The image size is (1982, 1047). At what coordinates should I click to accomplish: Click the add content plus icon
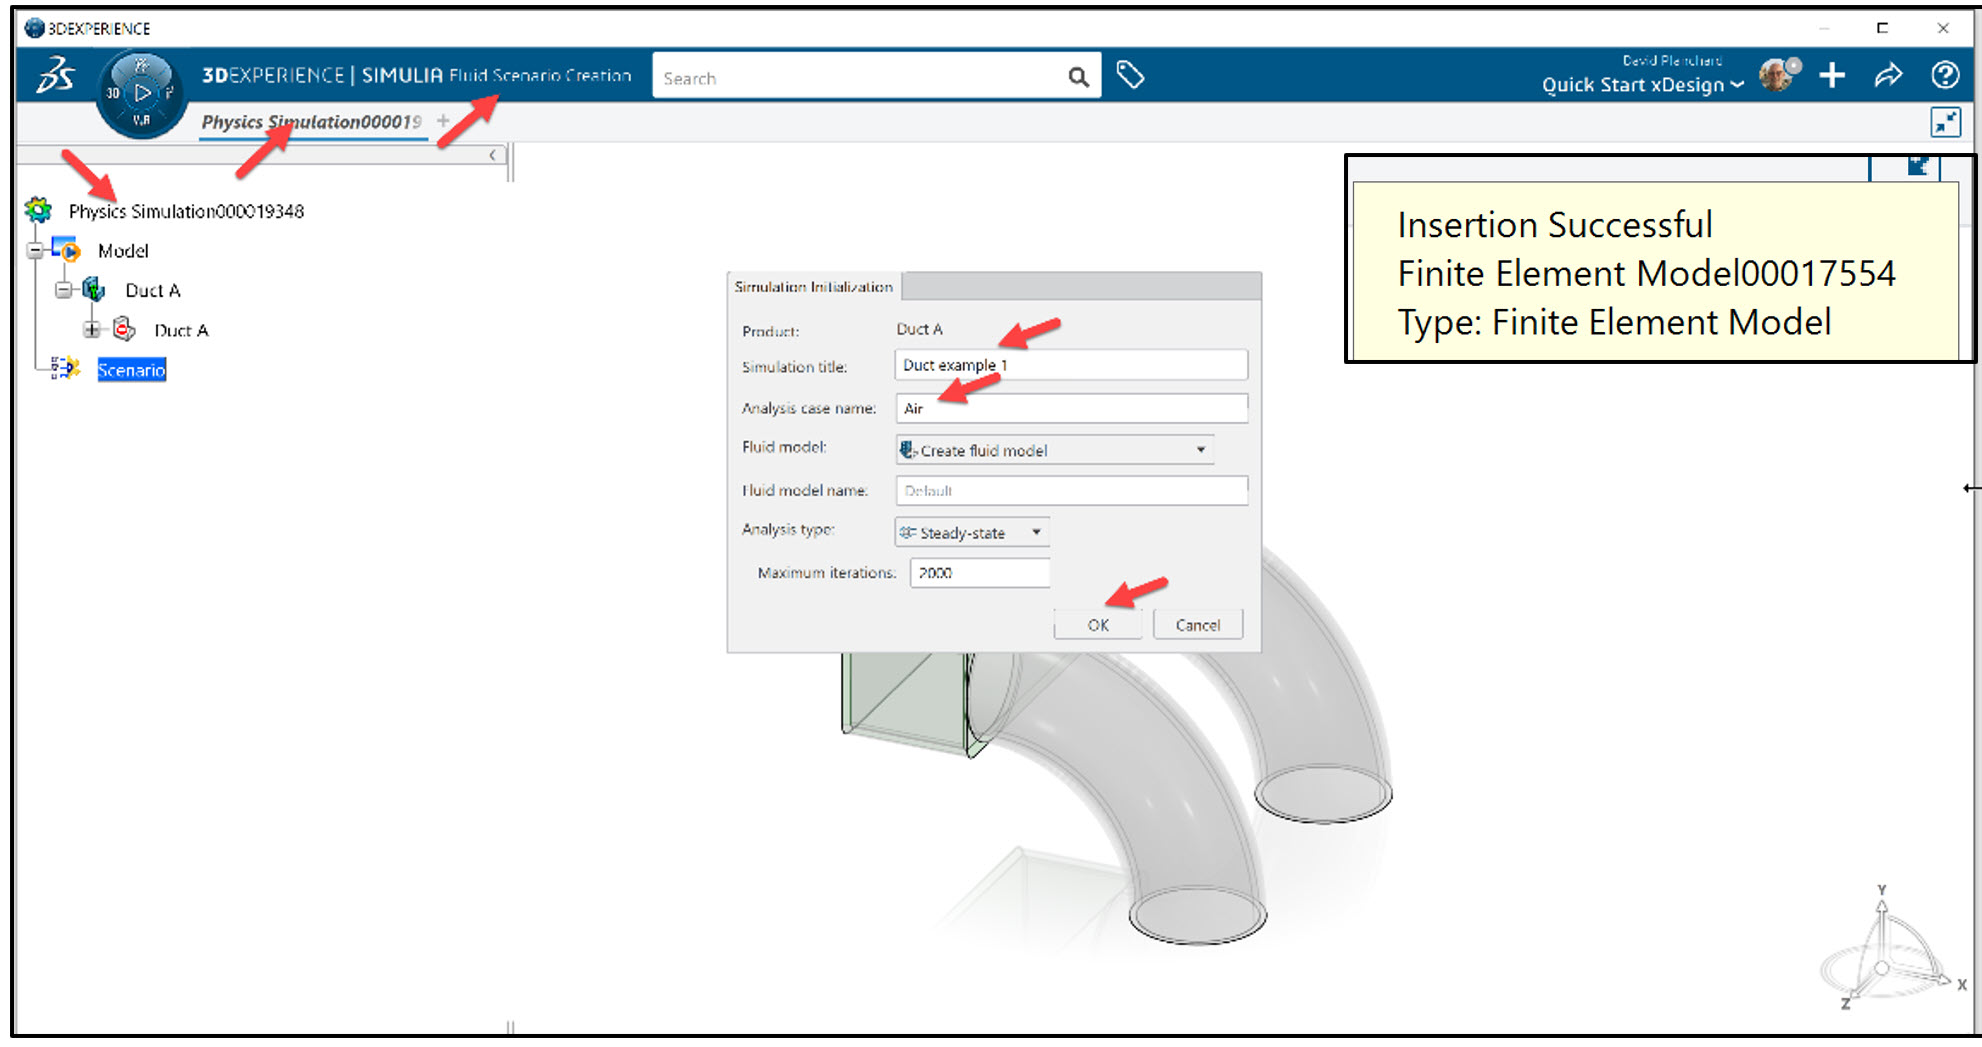(x=1833, y=75)
